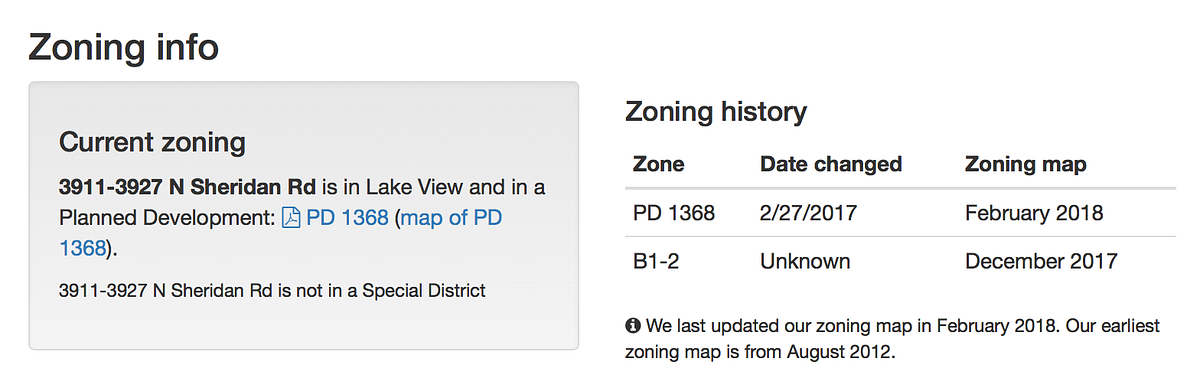1200x381 pixels.
Task: Select the B1-2 zone cell
Action: click(x=657, y=262)
